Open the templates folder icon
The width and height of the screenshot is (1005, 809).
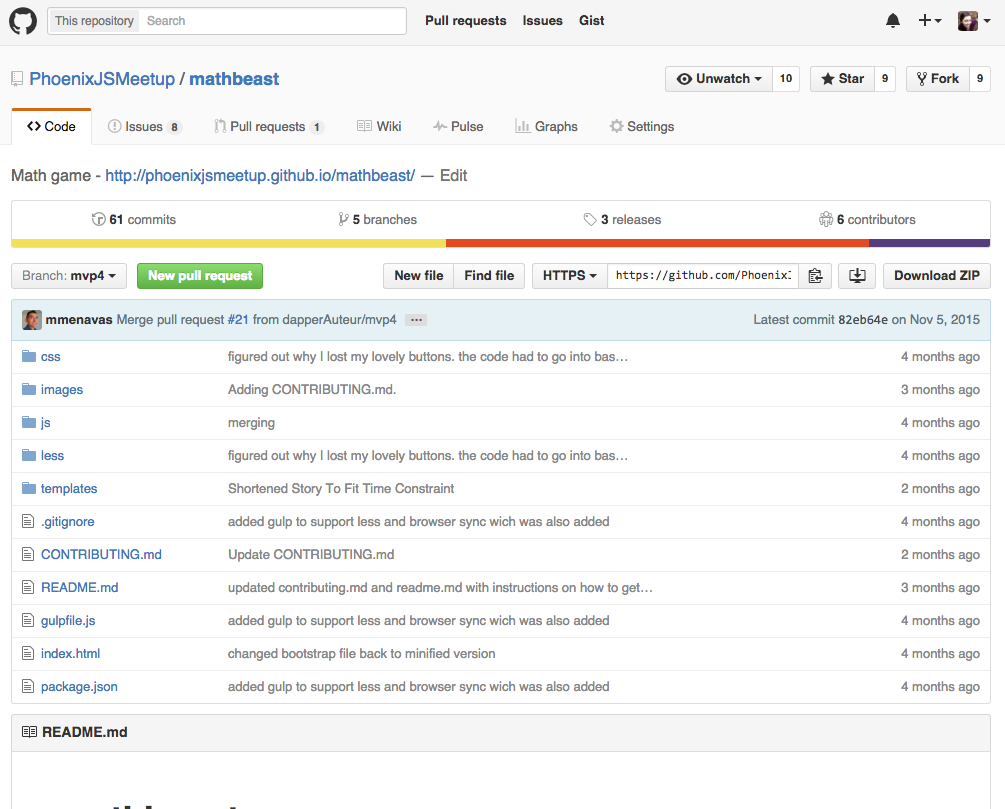pos(29,488)
